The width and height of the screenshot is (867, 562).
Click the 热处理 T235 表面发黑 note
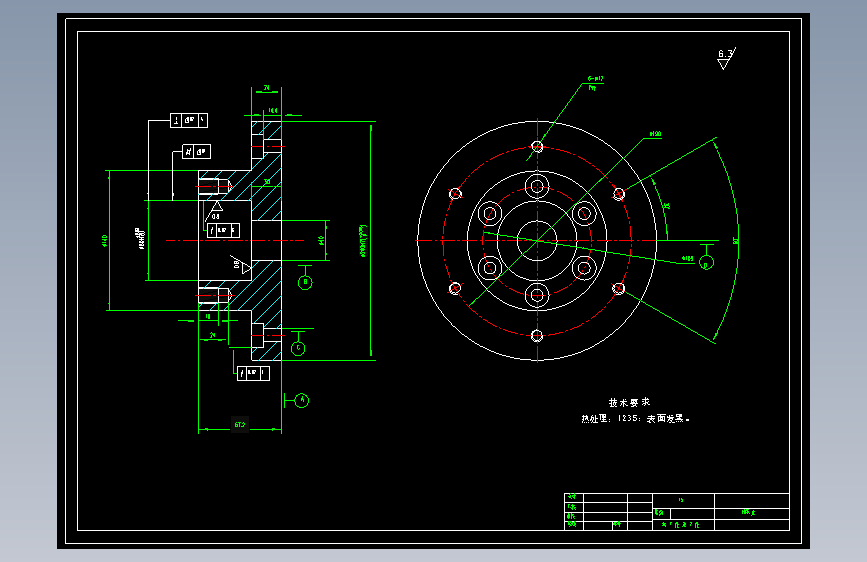tap(635, 419)
